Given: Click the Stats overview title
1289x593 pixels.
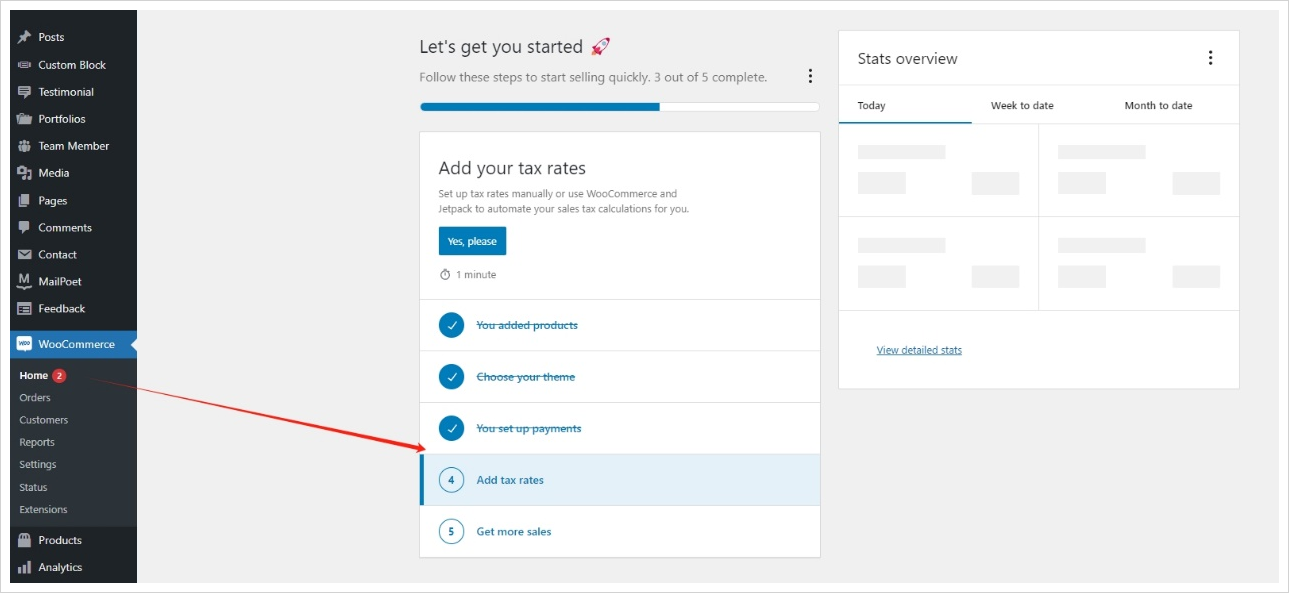Looking at the screenshot, I should coord(908,59).
